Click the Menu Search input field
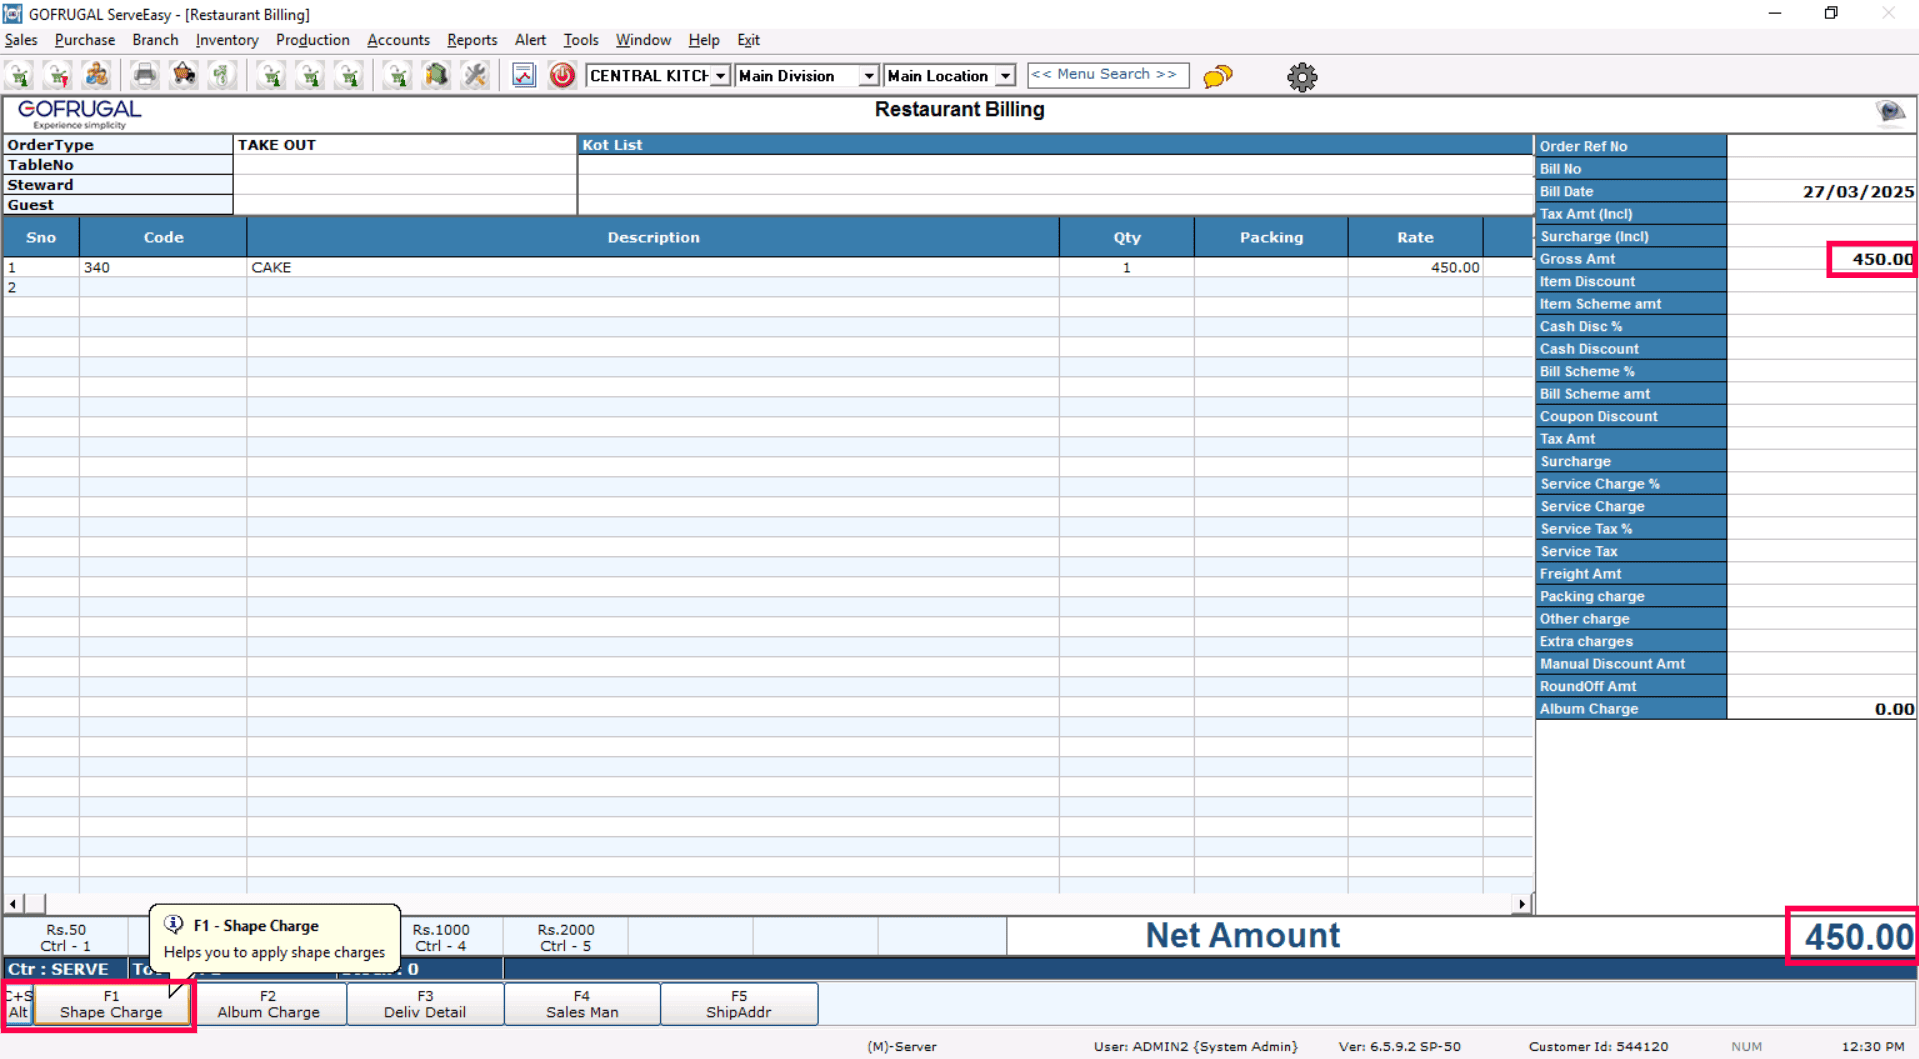Screen dimensions: 1919x1059 point(1106,75)
